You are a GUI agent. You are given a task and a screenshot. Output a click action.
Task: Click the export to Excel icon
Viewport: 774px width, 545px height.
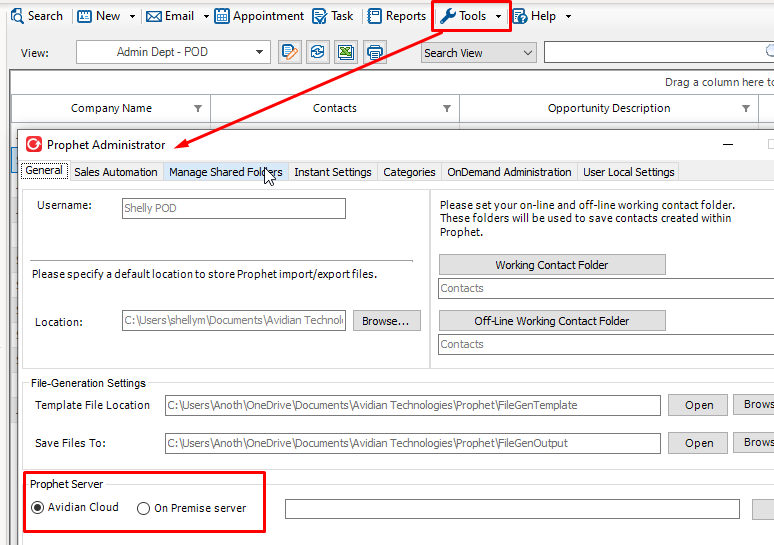pos(346,52)
